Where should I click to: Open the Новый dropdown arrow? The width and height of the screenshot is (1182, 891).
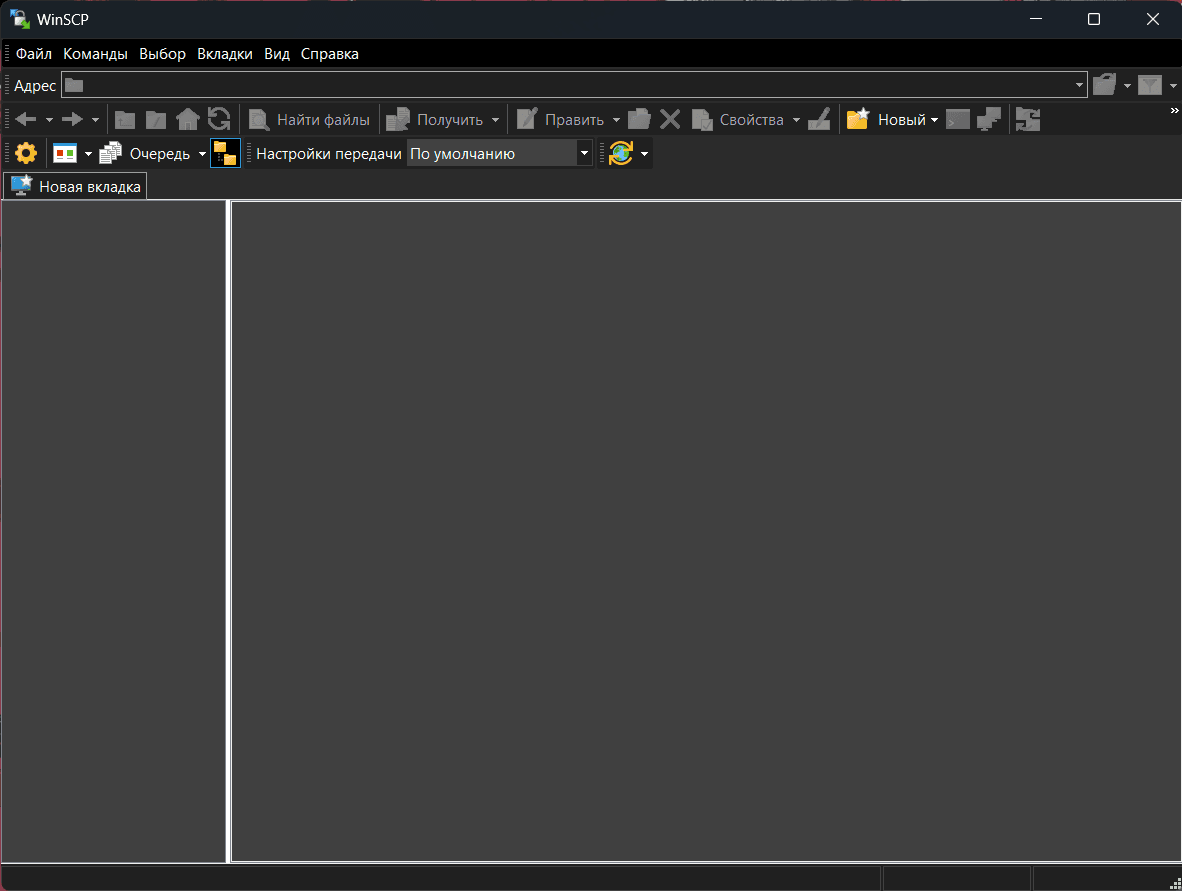(x=934, y=120)
